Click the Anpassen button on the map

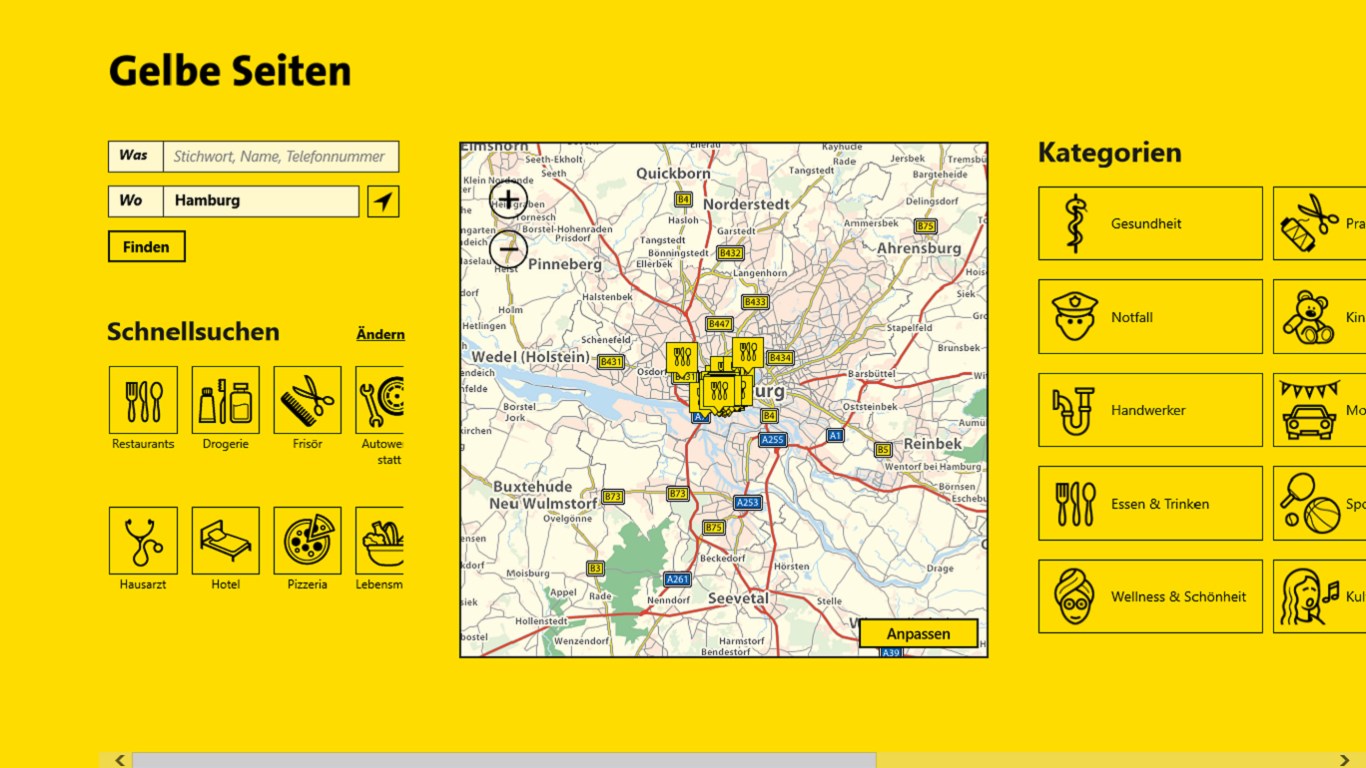(x=918, y=634)
